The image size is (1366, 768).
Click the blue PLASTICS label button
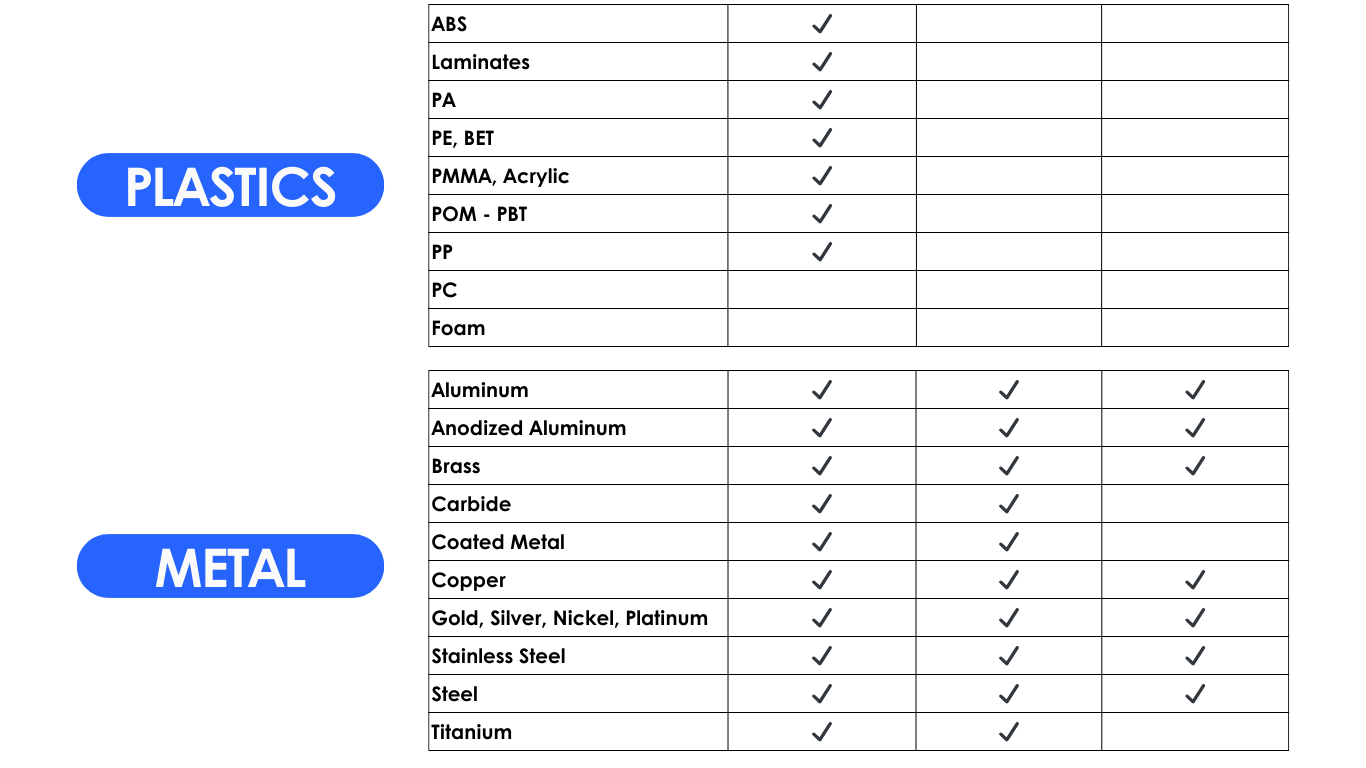[230, 185]
